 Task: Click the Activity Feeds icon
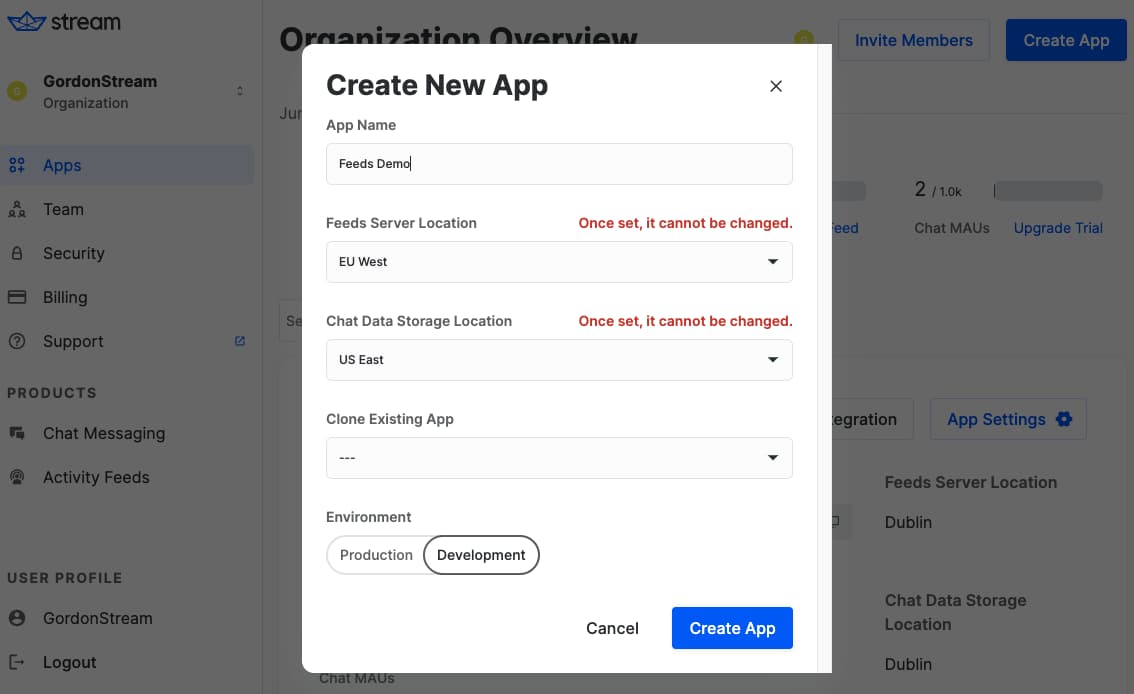pyautogui.click(x=17, y=477)
